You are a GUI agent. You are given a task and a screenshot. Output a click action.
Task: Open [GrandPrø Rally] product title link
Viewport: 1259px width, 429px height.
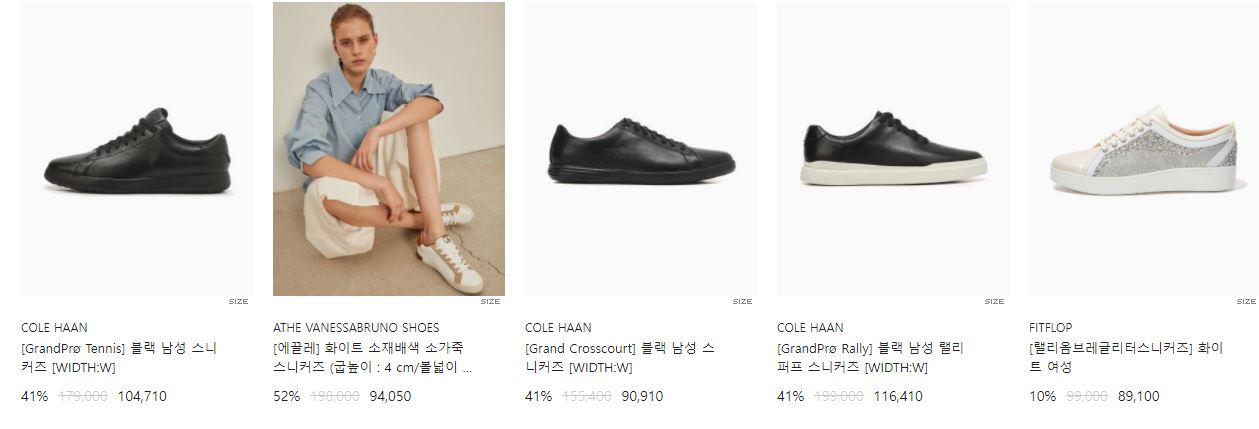pyautogui.click(x=871, y=358)
